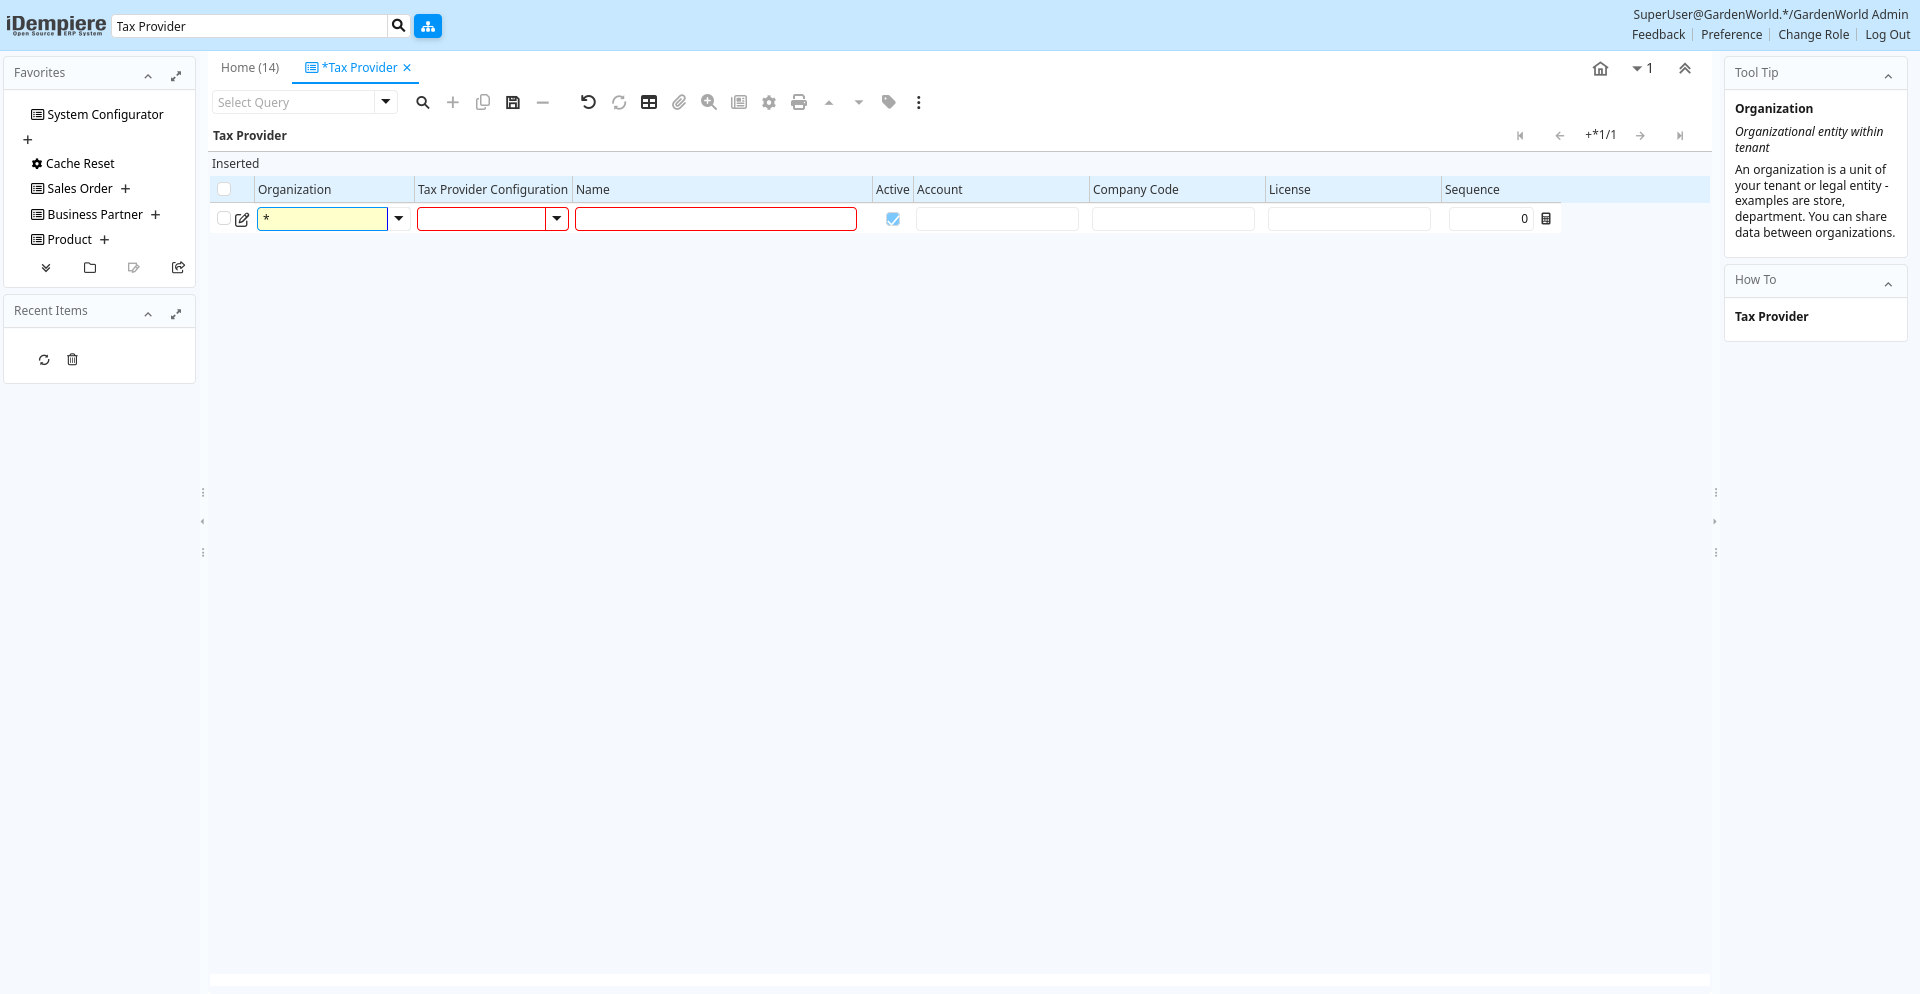Open the Tax Provider Configuration dropdown
This screenshot has height=994, width=1920.
click(x=557, y=219)
